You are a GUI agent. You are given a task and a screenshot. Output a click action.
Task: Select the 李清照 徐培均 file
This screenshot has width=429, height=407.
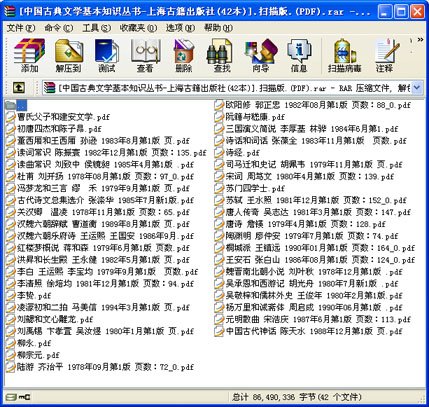tap(100, 284)
